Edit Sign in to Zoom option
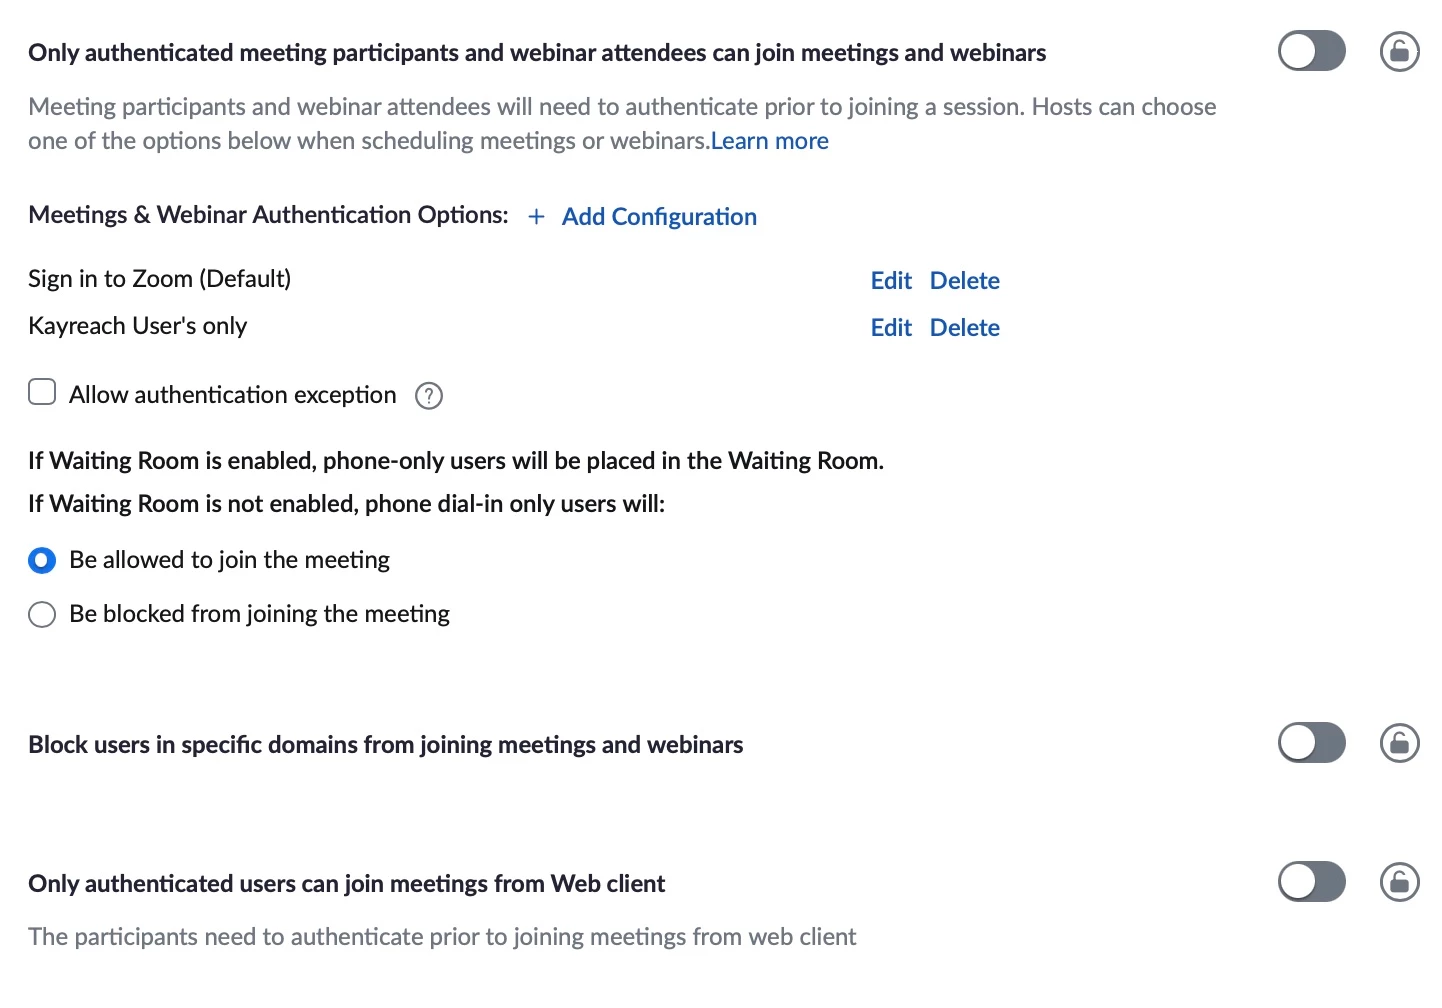 (x=891, y=280)
